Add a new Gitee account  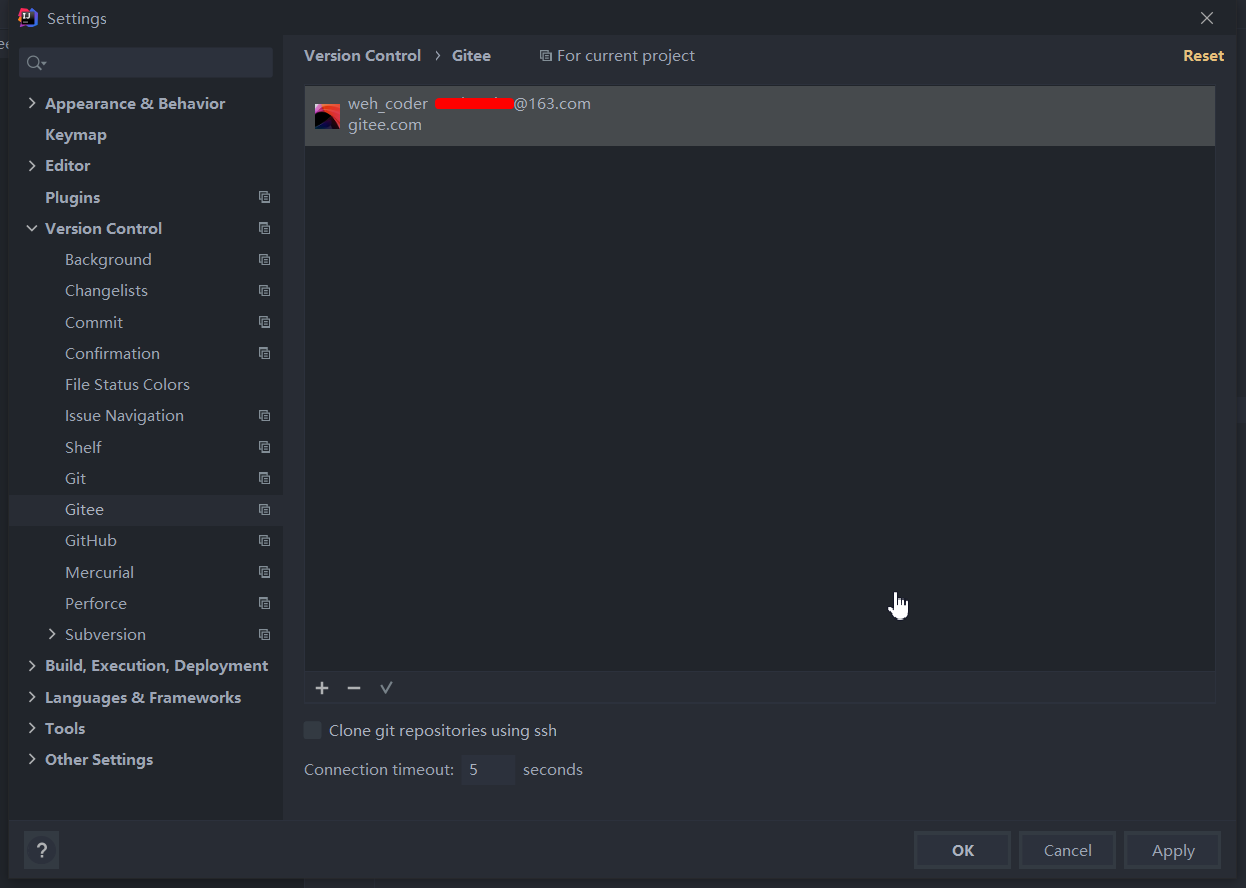tap(322, 688)
